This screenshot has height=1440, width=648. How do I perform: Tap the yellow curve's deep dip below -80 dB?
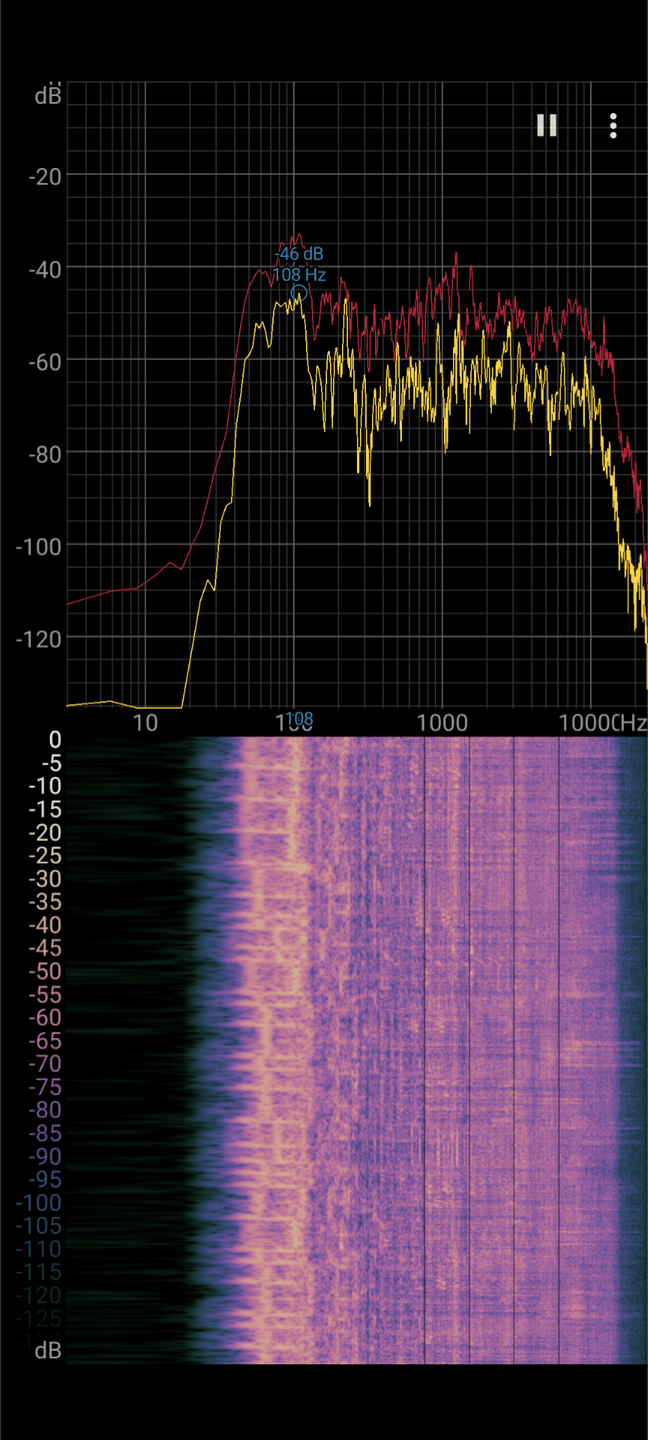pos(369,503)
